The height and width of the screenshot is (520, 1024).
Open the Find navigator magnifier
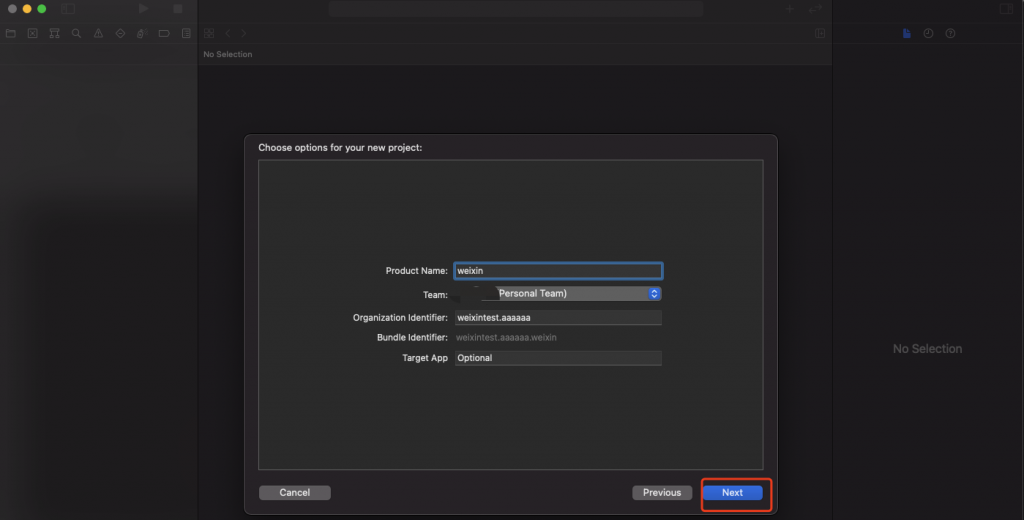[76, 33]
